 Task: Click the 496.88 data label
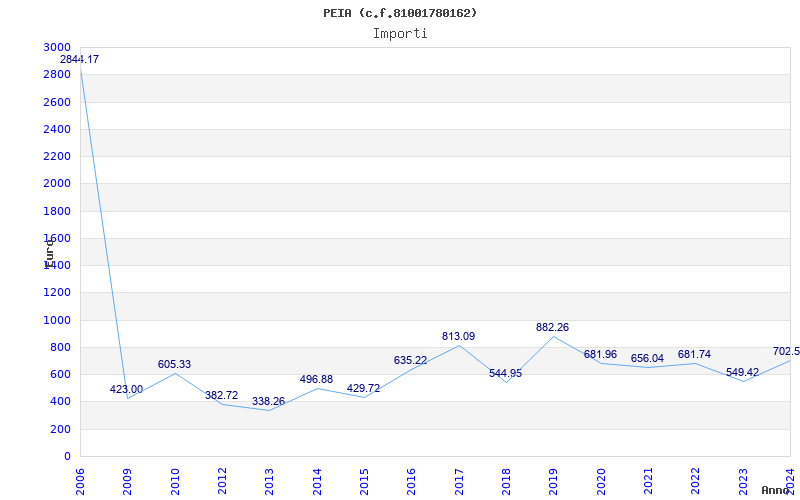(316, 380)
